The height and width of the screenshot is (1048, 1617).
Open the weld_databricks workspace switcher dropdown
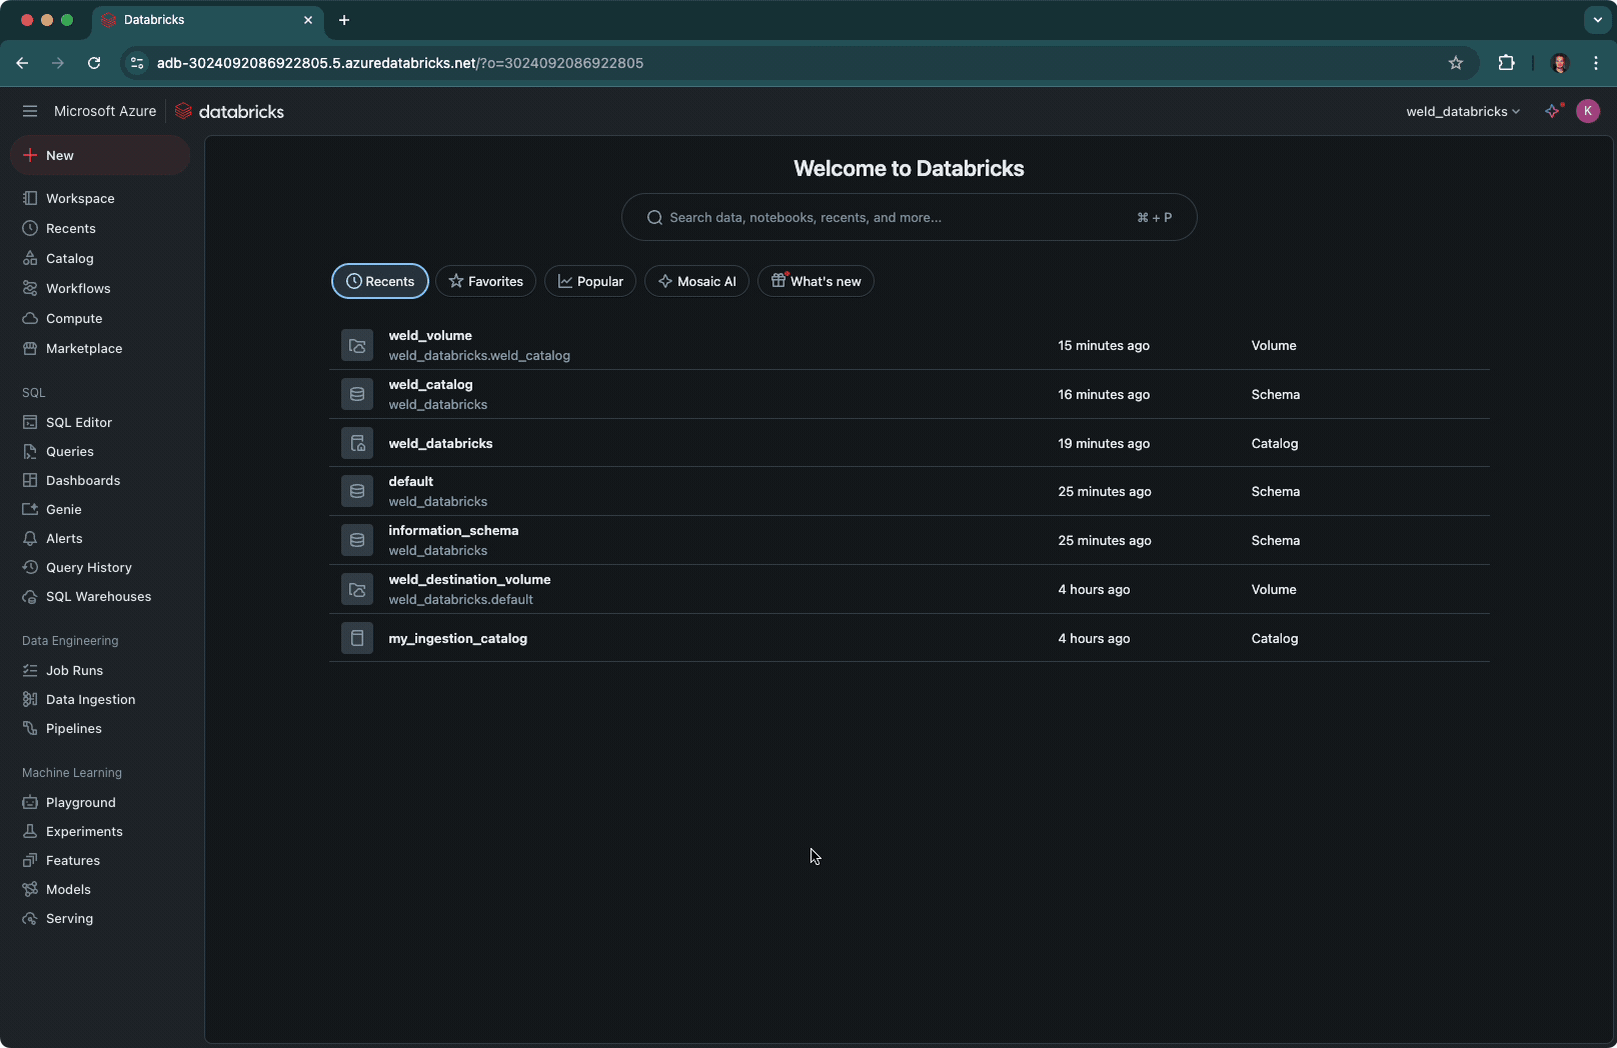click(x=1462, y=111)
